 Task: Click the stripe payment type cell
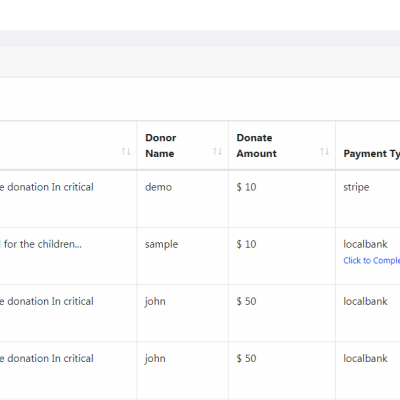point(356,187)
